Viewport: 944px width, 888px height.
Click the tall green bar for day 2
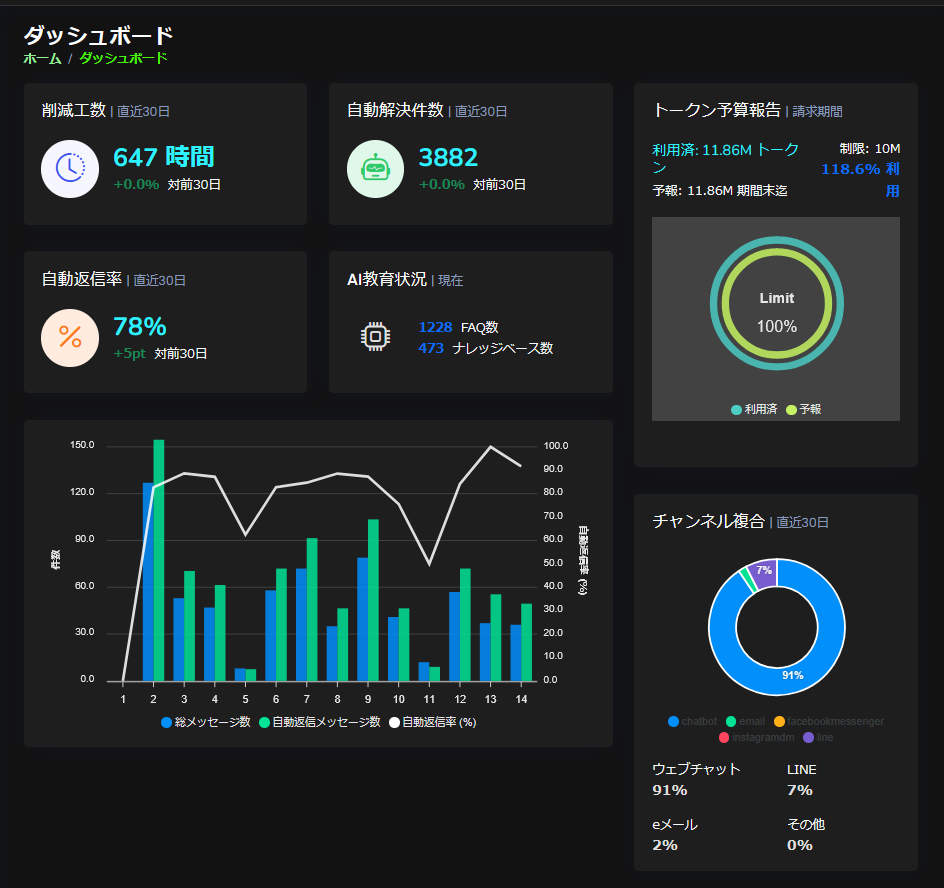(x=158, y=560)
